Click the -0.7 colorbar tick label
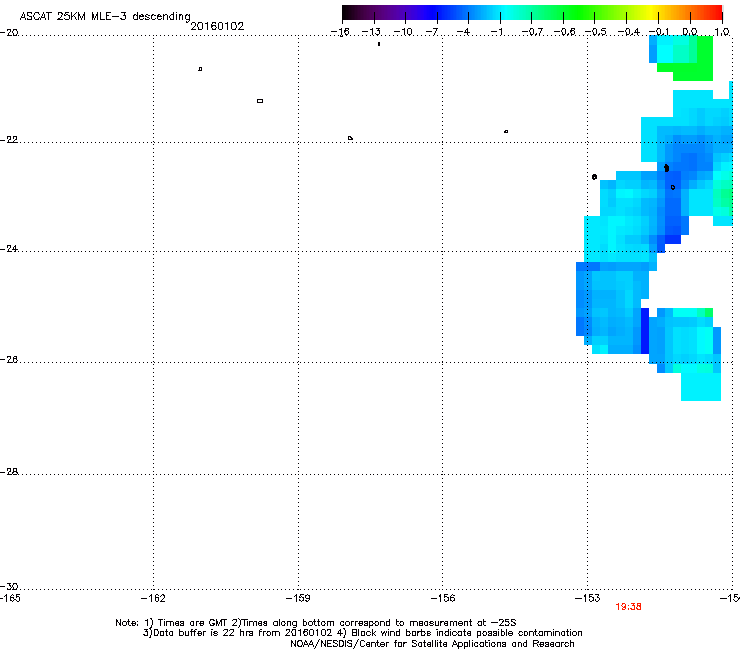 click(532, 32)
